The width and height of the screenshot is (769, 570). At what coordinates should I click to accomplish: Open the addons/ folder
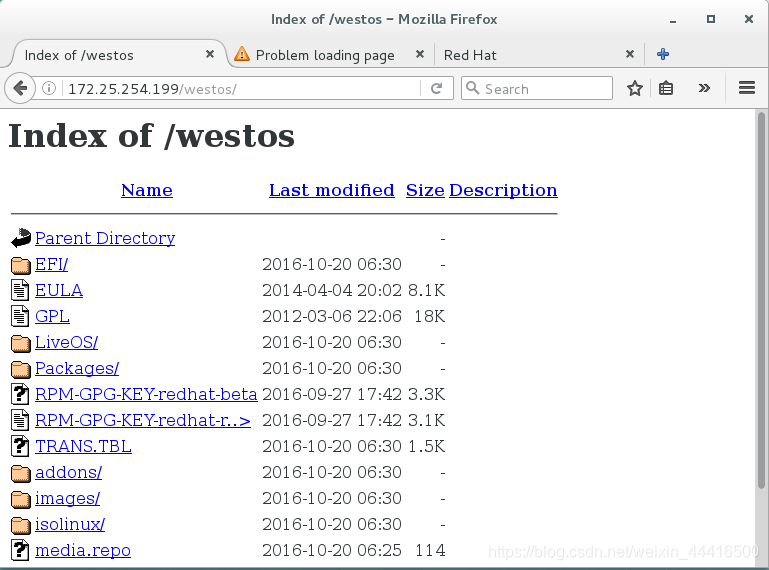point(69,472)
